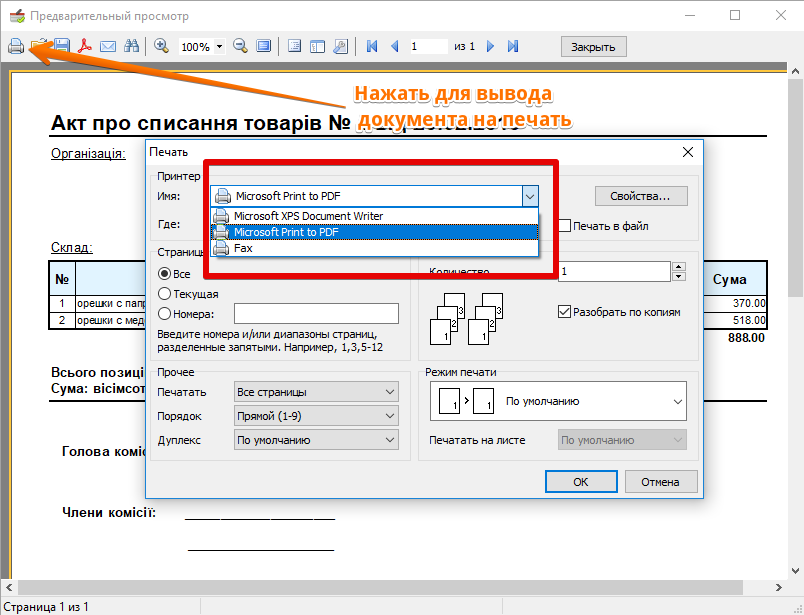The width and height of the screenshot is (804, 615).
Task: Switch to full screen view icon
Action: pos(264,46)
